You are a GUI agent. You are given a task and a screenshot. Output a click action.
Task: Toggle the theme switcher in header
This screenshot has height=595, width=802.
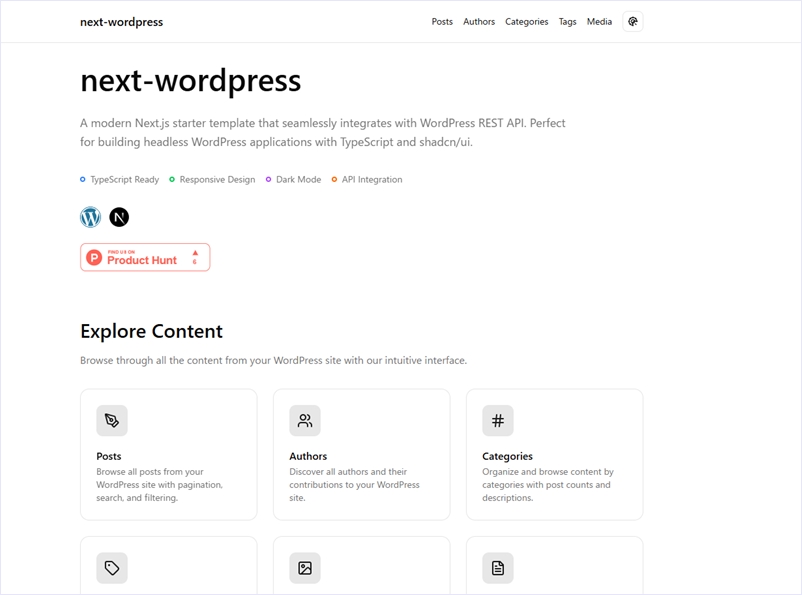pyautogui.click(x=632, y=21)
